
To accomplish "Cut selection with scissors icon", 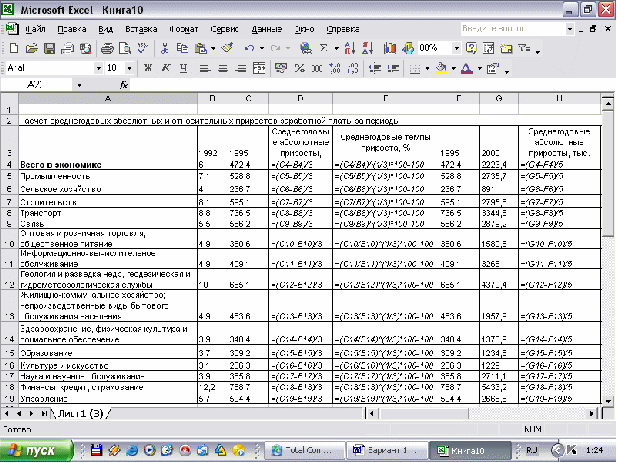I will click(164, 48).
